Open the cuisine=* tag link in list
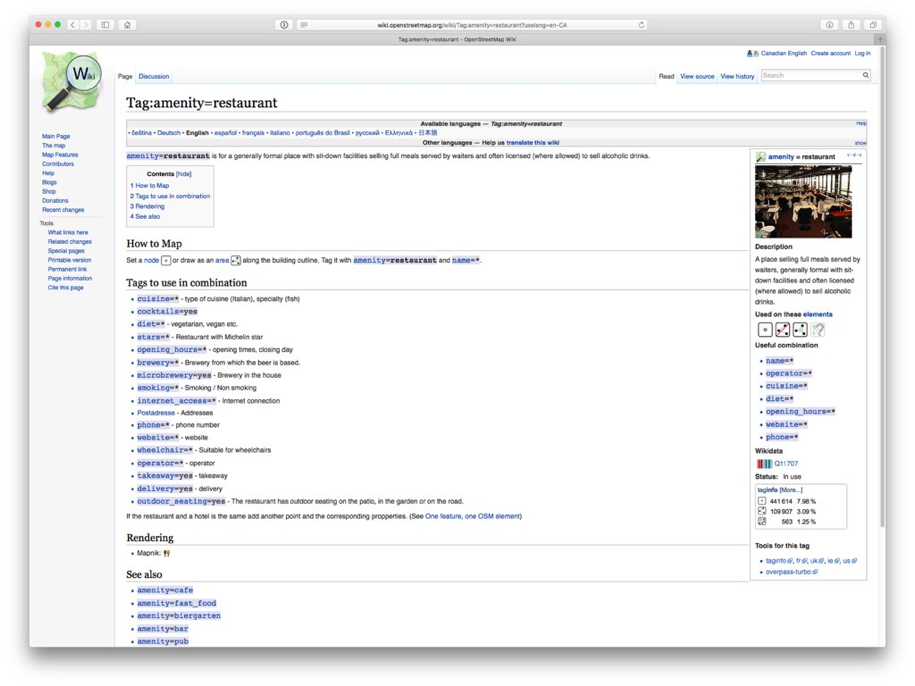The width and height of the screenshot is (915, 686). [x=158, y=299]
